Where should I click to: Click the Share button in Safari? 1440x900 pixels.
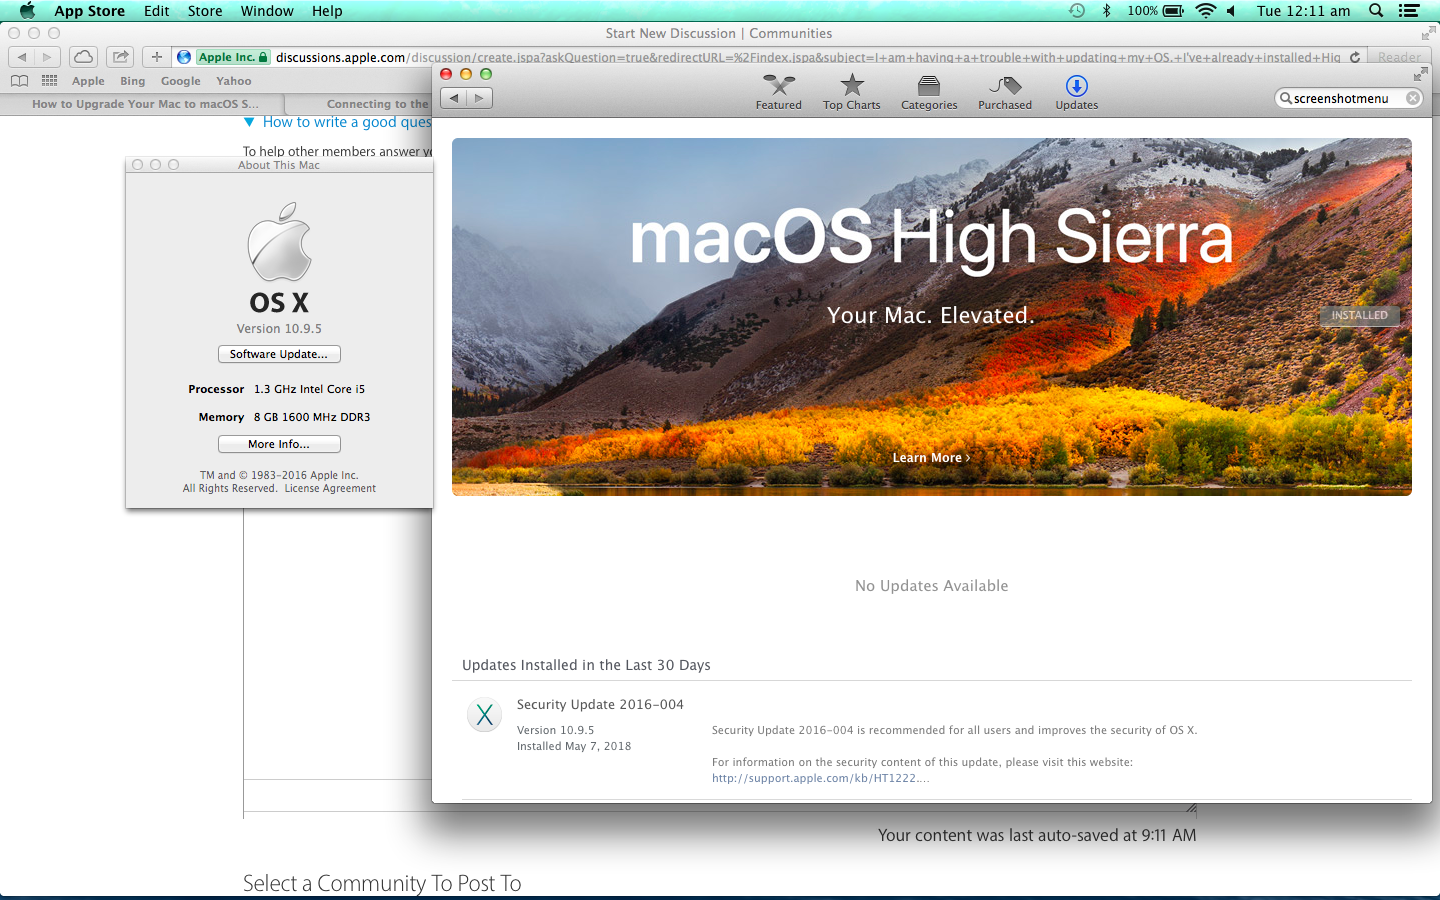[x=120, y=57]
